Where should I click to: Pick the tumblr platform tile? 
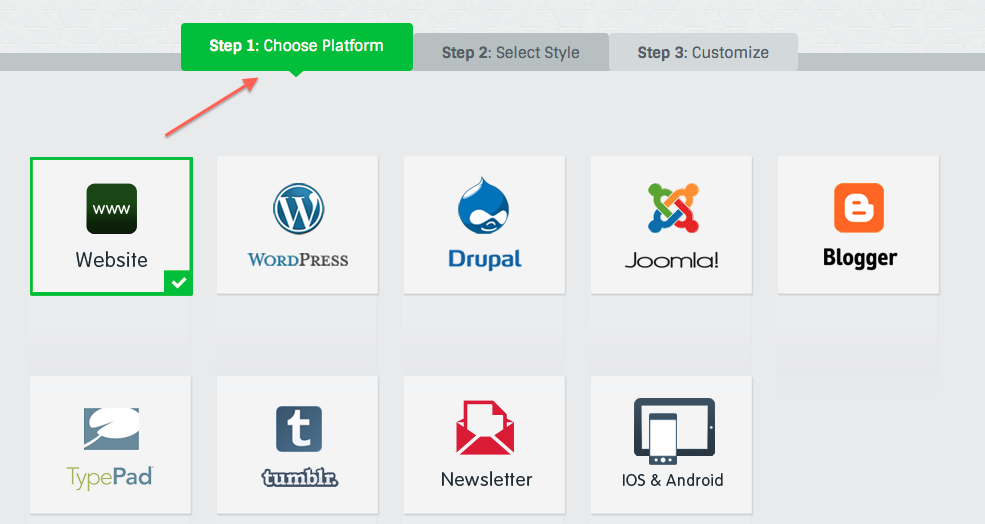(x=298, y=445)
